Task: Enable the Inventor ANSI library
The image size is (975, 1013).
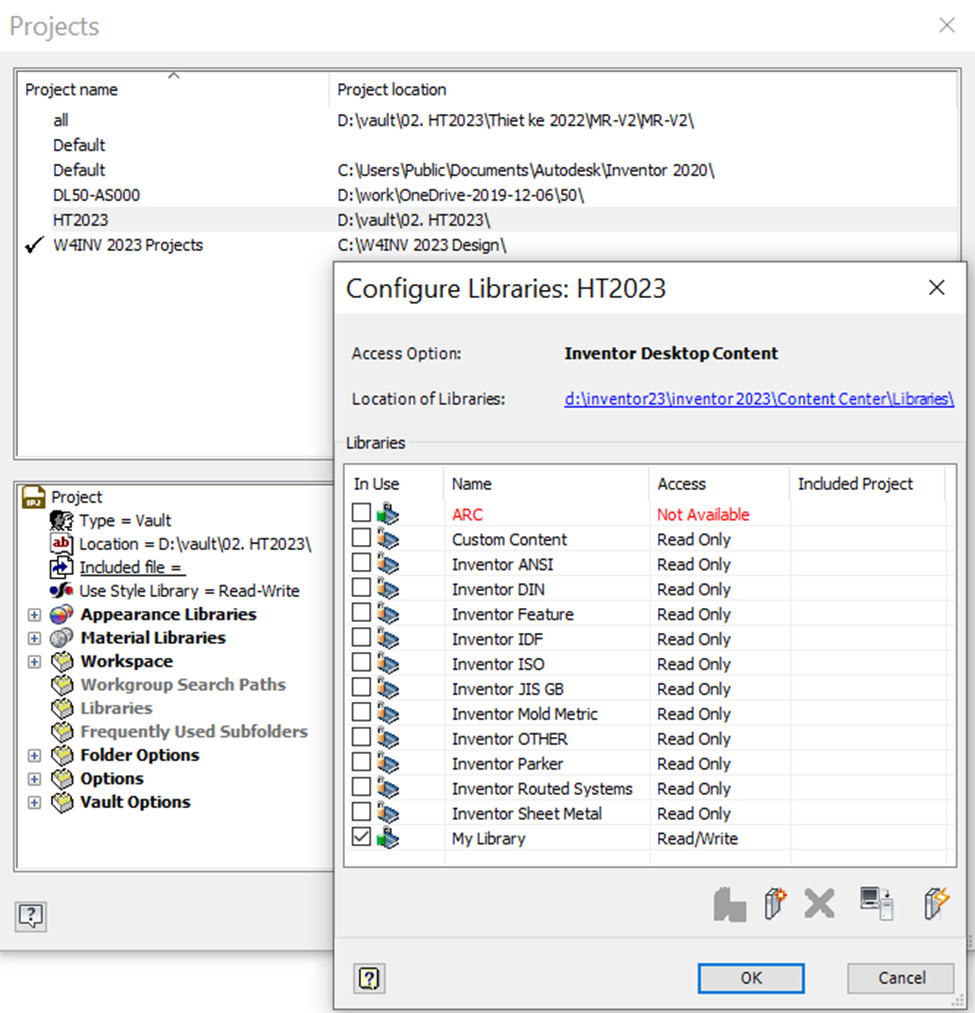Action: click(x=361, y=562)
